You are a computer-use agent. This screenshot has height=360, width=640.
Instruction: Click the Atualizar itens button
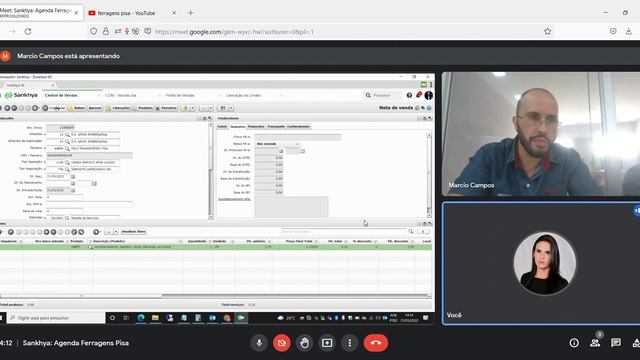click(x=133, y=232)
